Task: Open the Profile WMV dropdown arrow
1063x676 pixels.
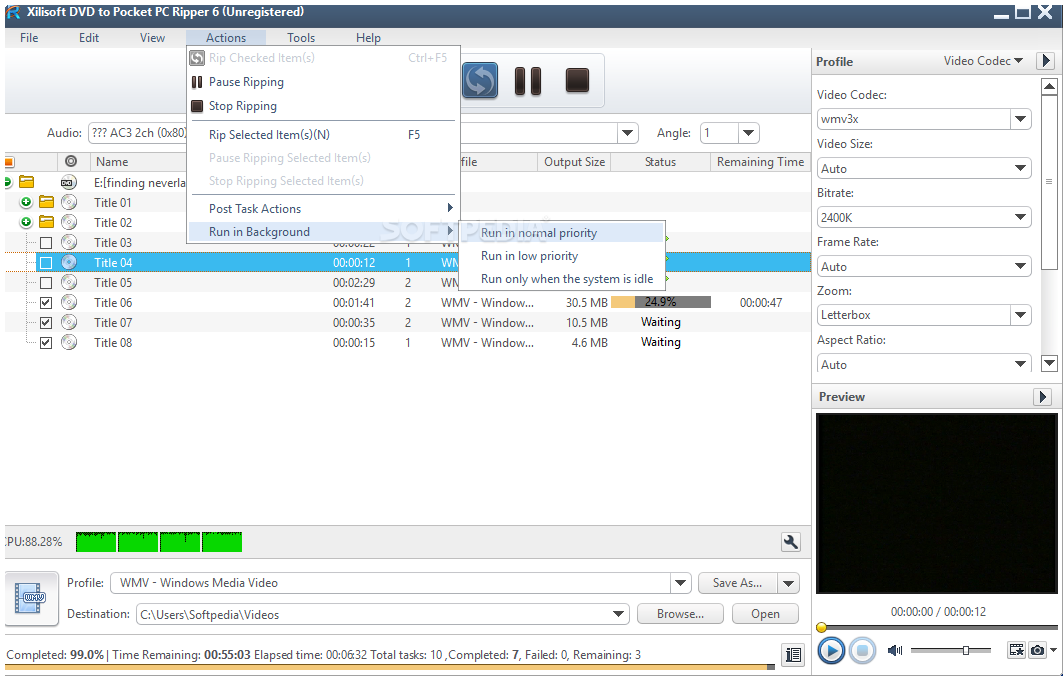Action: point(680,583)
